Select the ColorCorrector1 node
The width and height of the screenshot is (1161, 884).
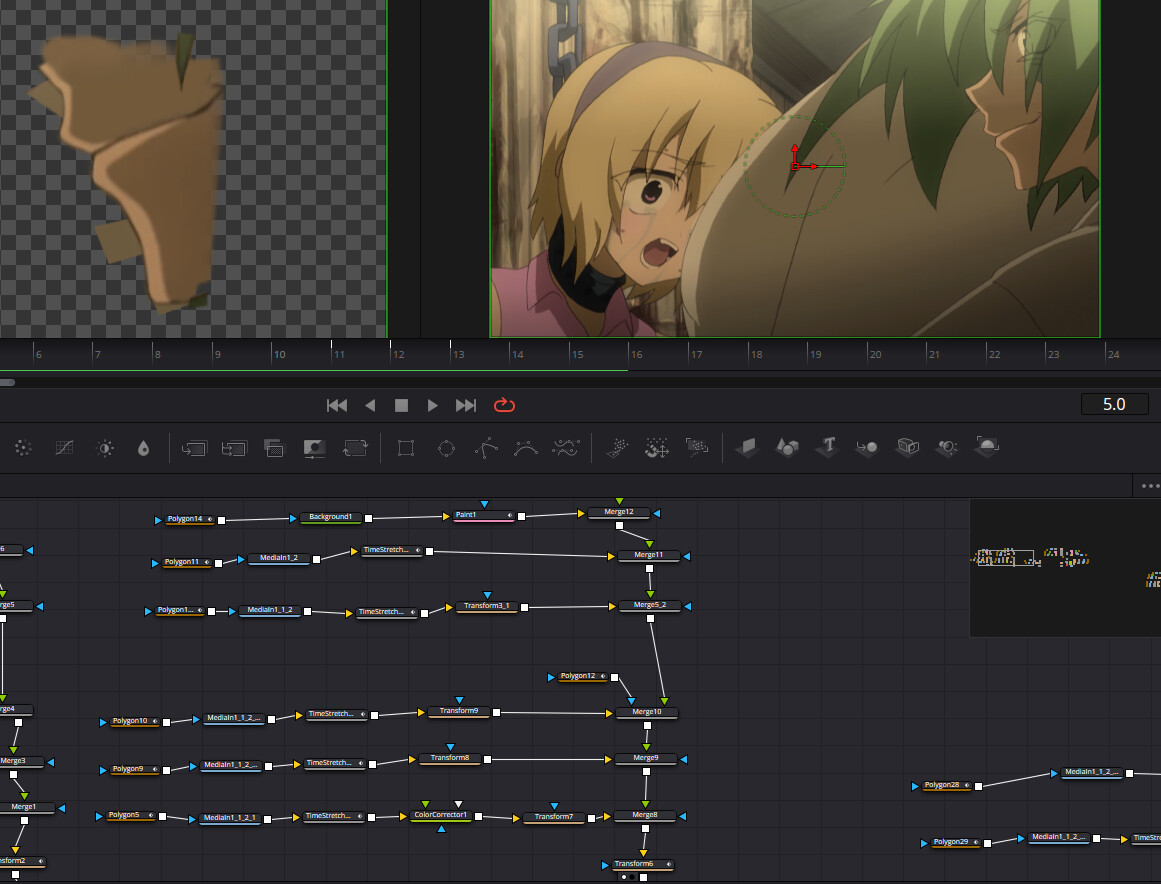440,816
